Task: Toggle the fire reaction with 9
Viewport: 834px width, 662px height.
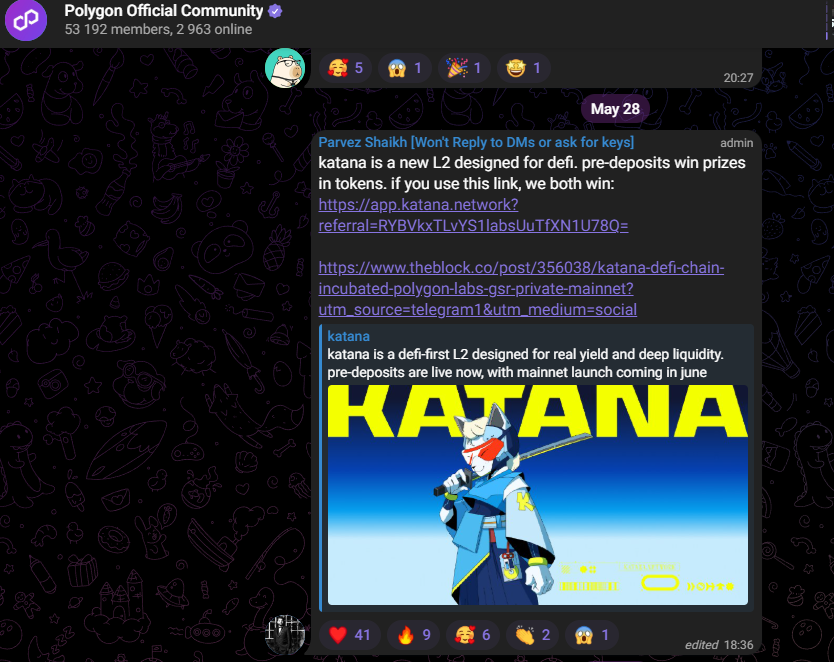Action: point(414,634)
